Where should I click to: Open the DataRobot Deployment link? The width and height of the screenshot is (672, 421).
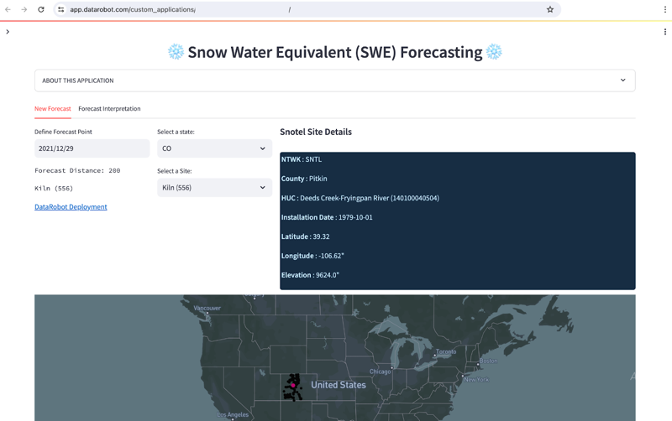pyautogui.click(x=71, y=207)
